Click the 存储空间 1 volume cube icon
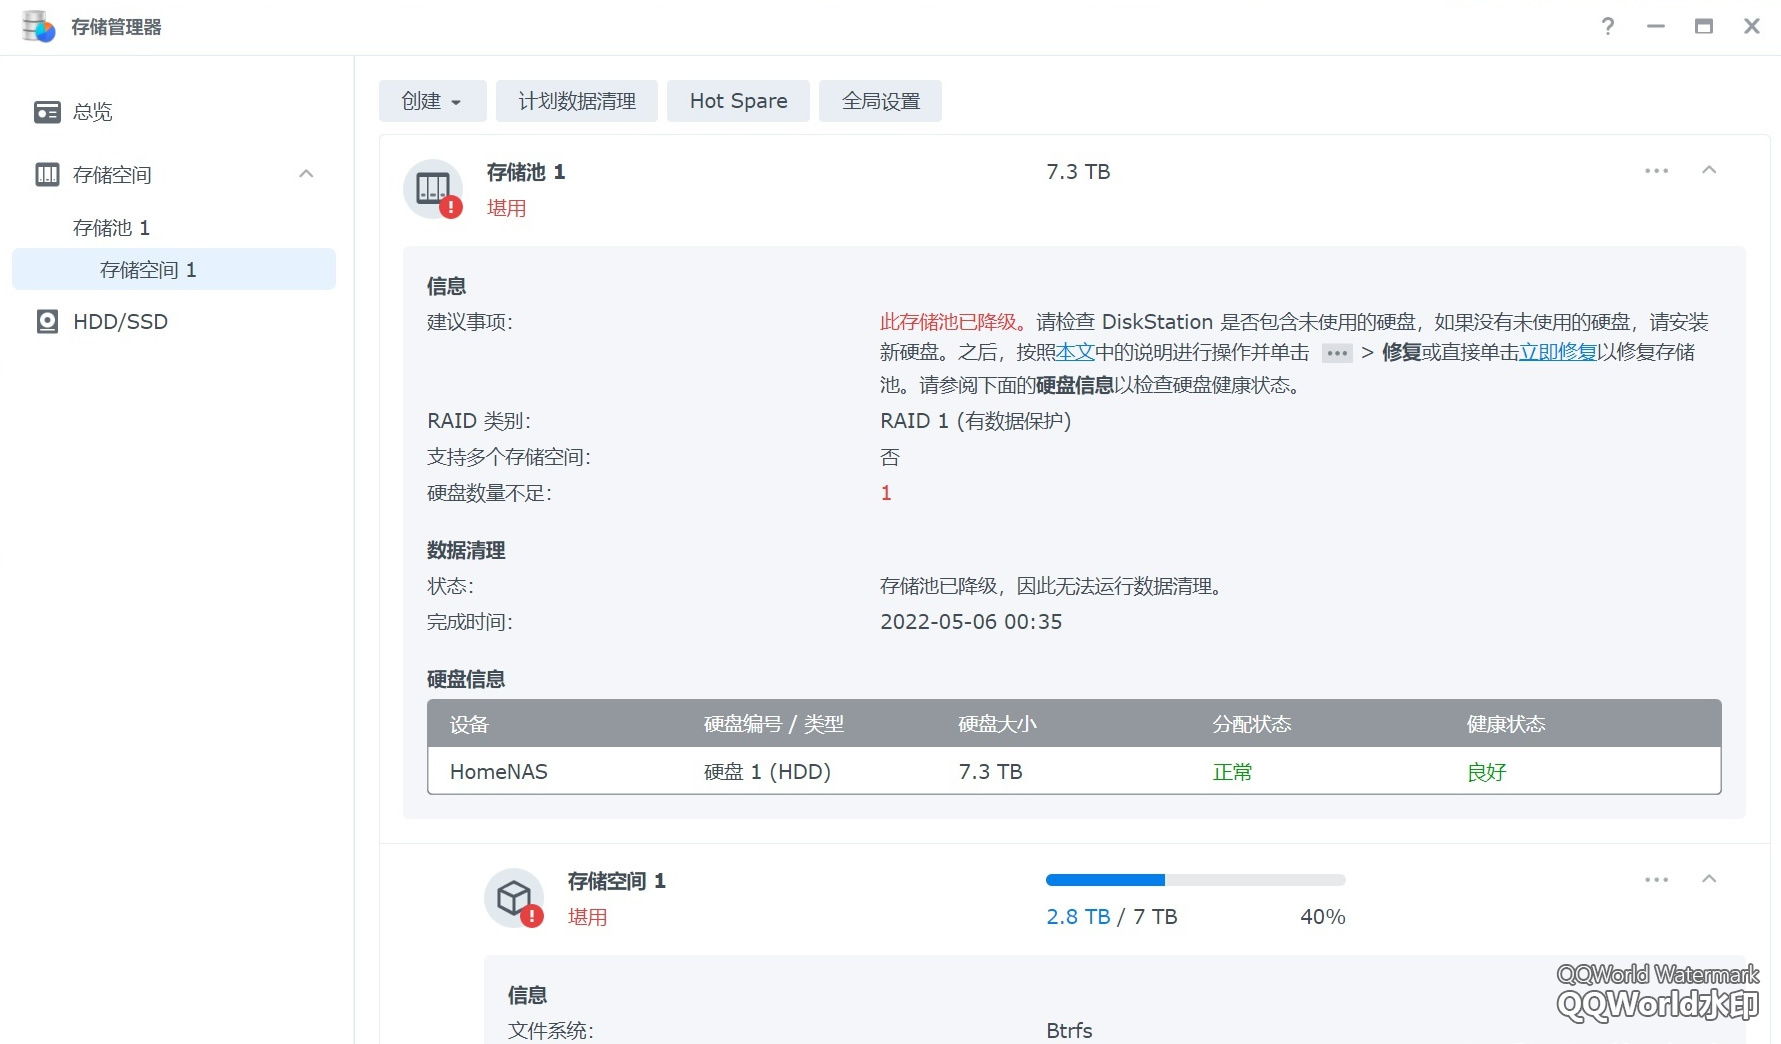 click(515, 898)
